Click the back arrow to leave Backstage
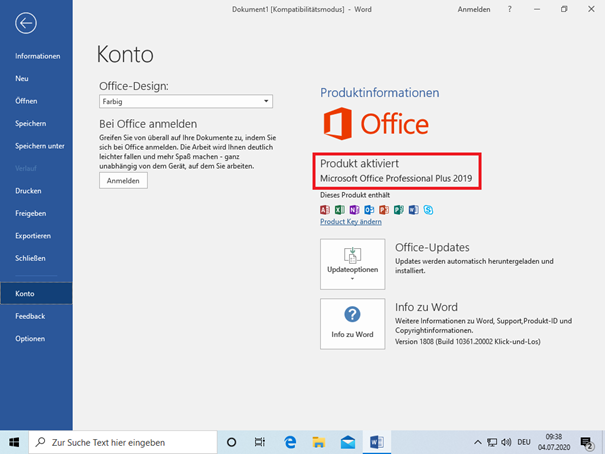 pos(26,23)
